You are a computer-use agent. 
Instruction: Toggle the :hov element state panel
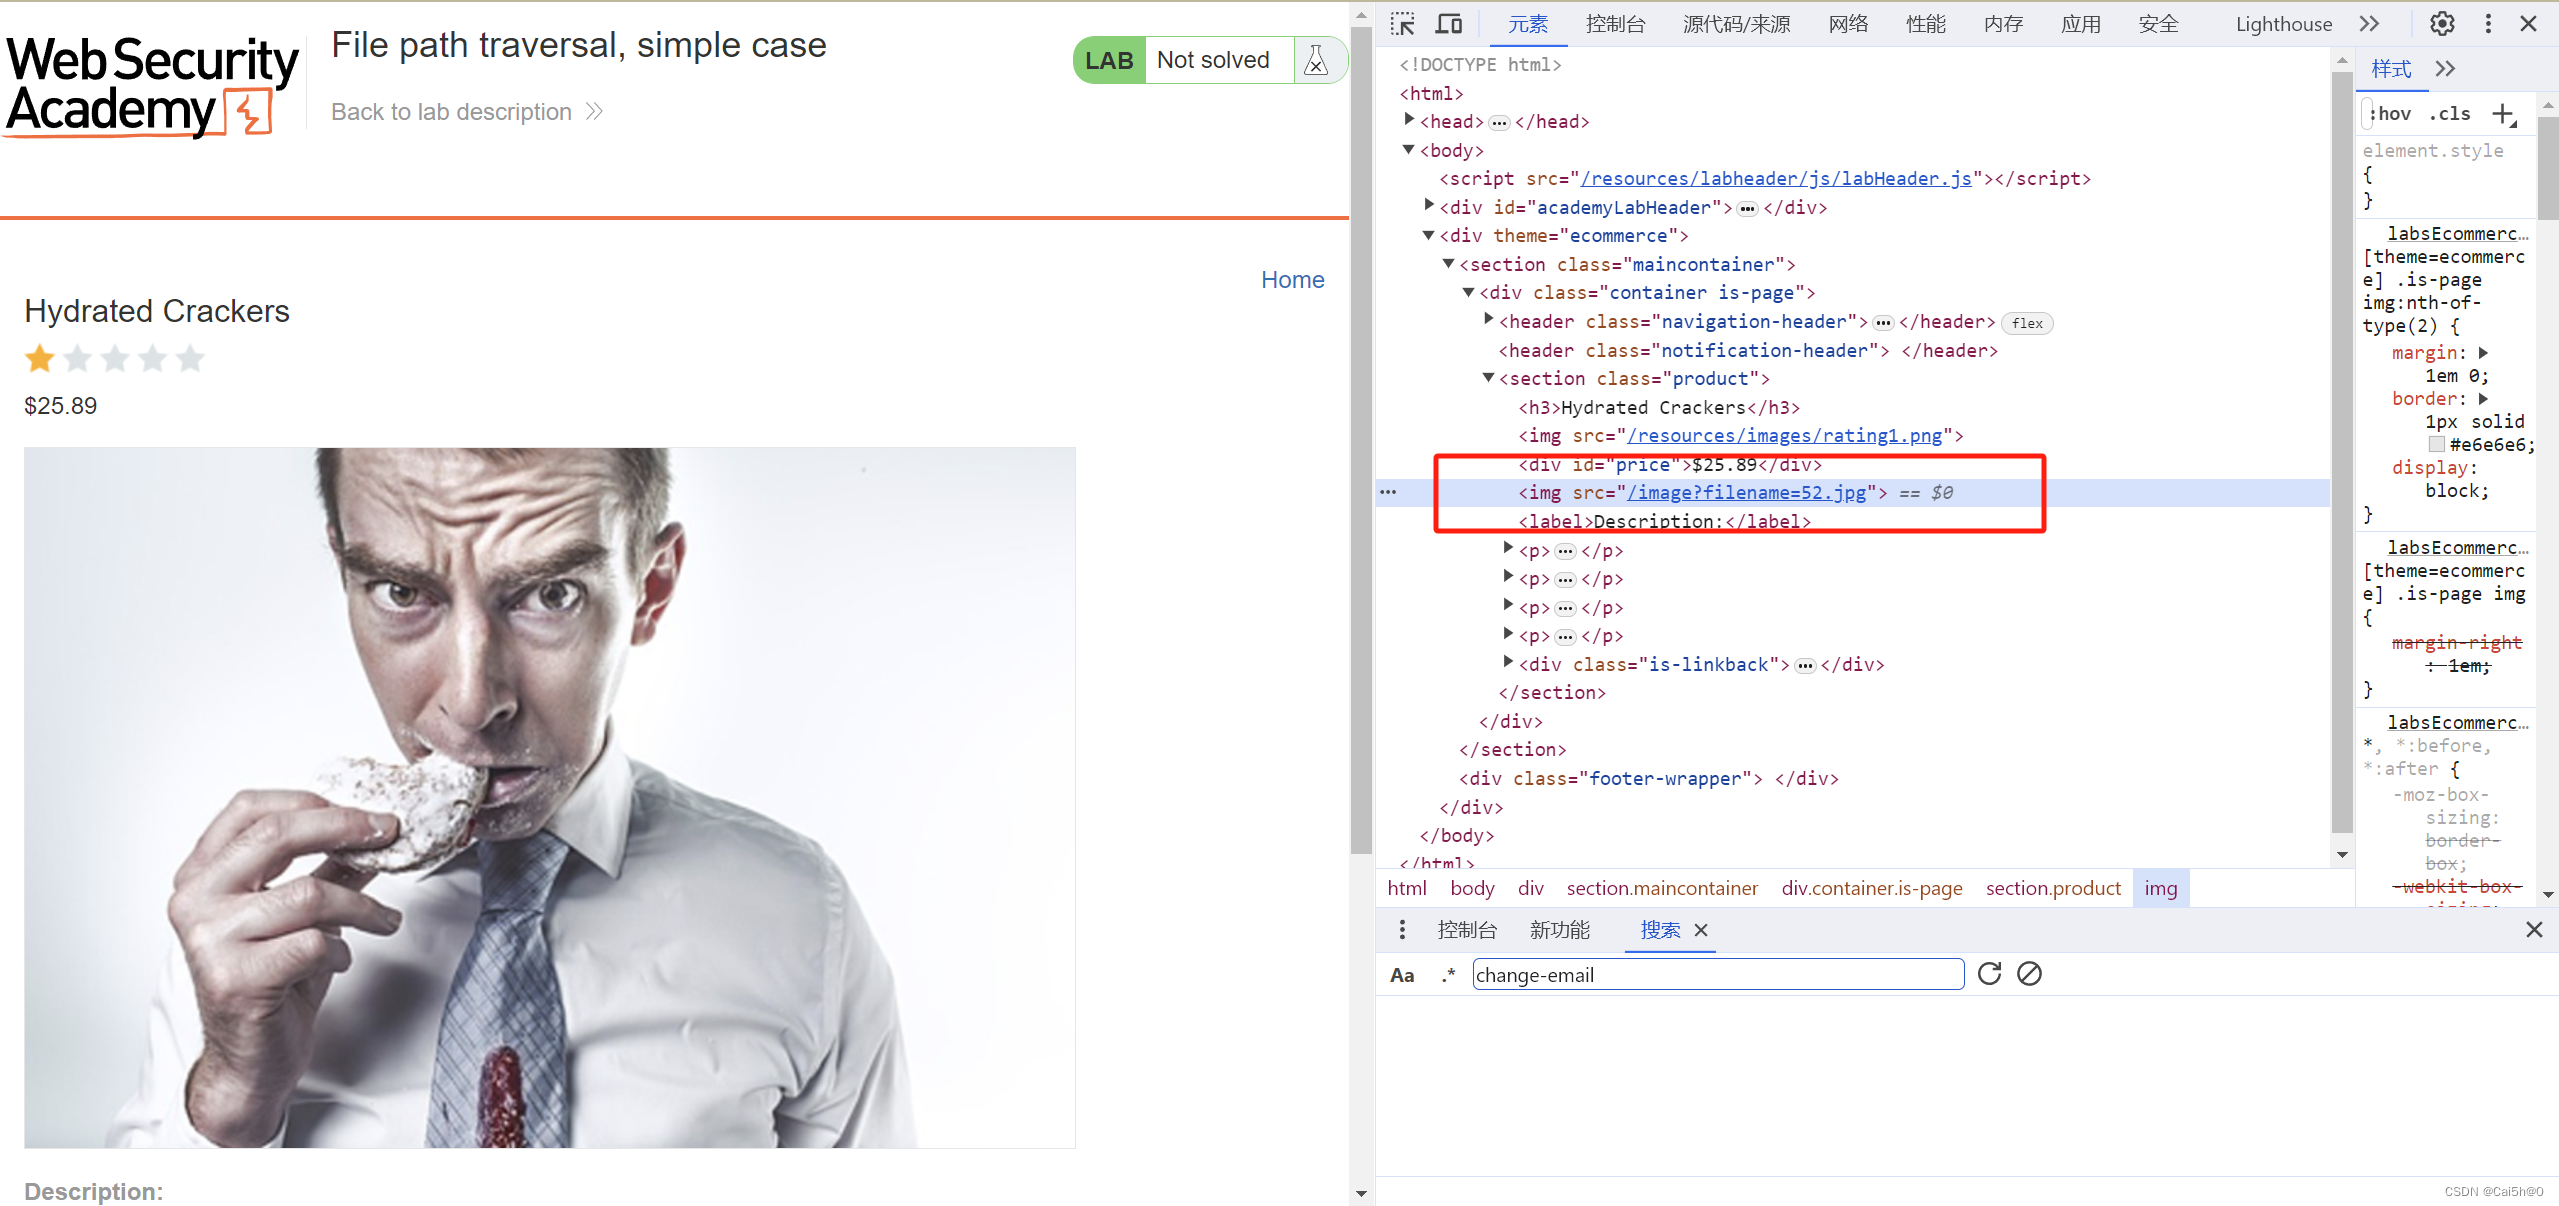(x=2391, y=114)
